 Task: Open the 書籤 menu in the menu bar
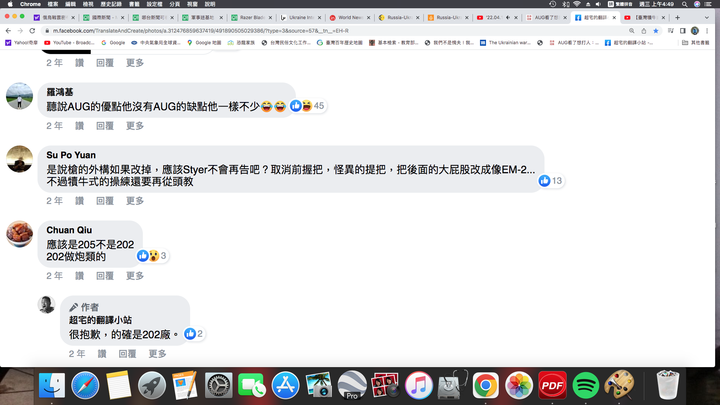pos(134,4)
